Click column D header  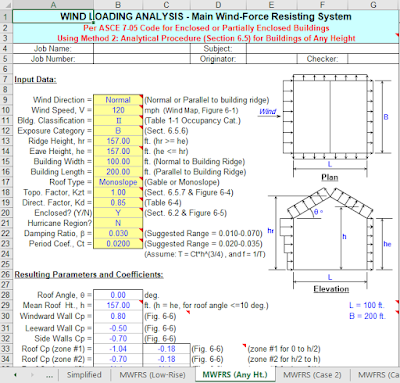click(218, 5)
